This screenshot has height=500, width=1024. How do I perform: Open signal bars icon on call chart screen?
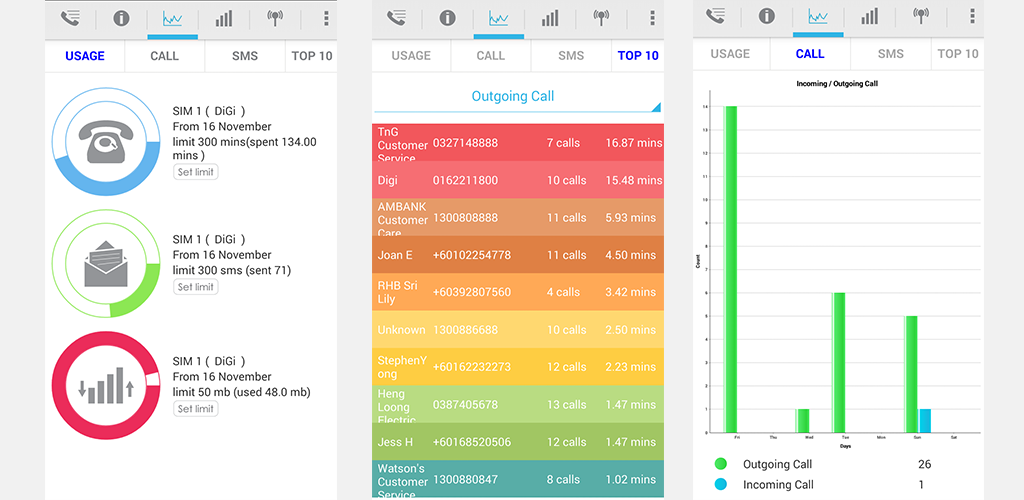coord(869,16)
